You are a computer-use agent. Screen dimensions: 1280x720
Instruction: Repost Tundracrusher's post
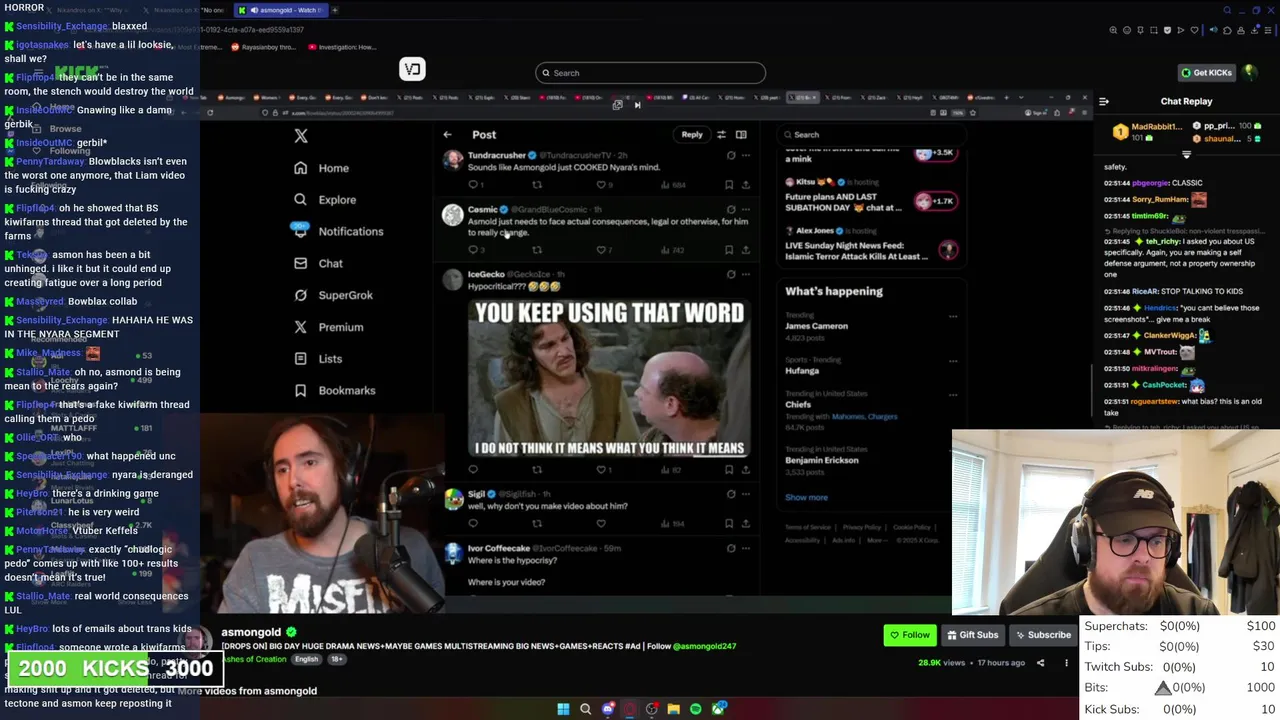[x=537, y=185]
